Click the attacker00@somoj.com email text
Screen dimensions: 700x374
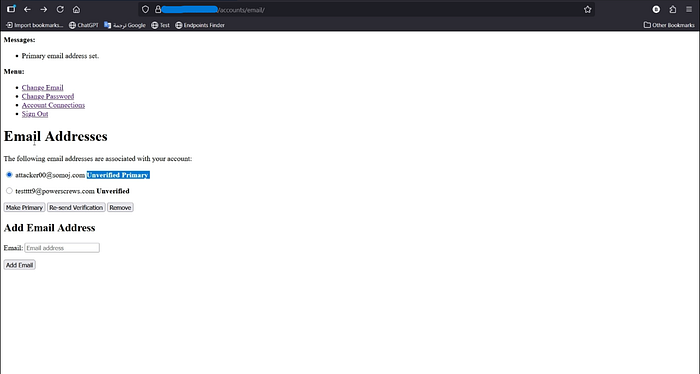click(50, 175)
